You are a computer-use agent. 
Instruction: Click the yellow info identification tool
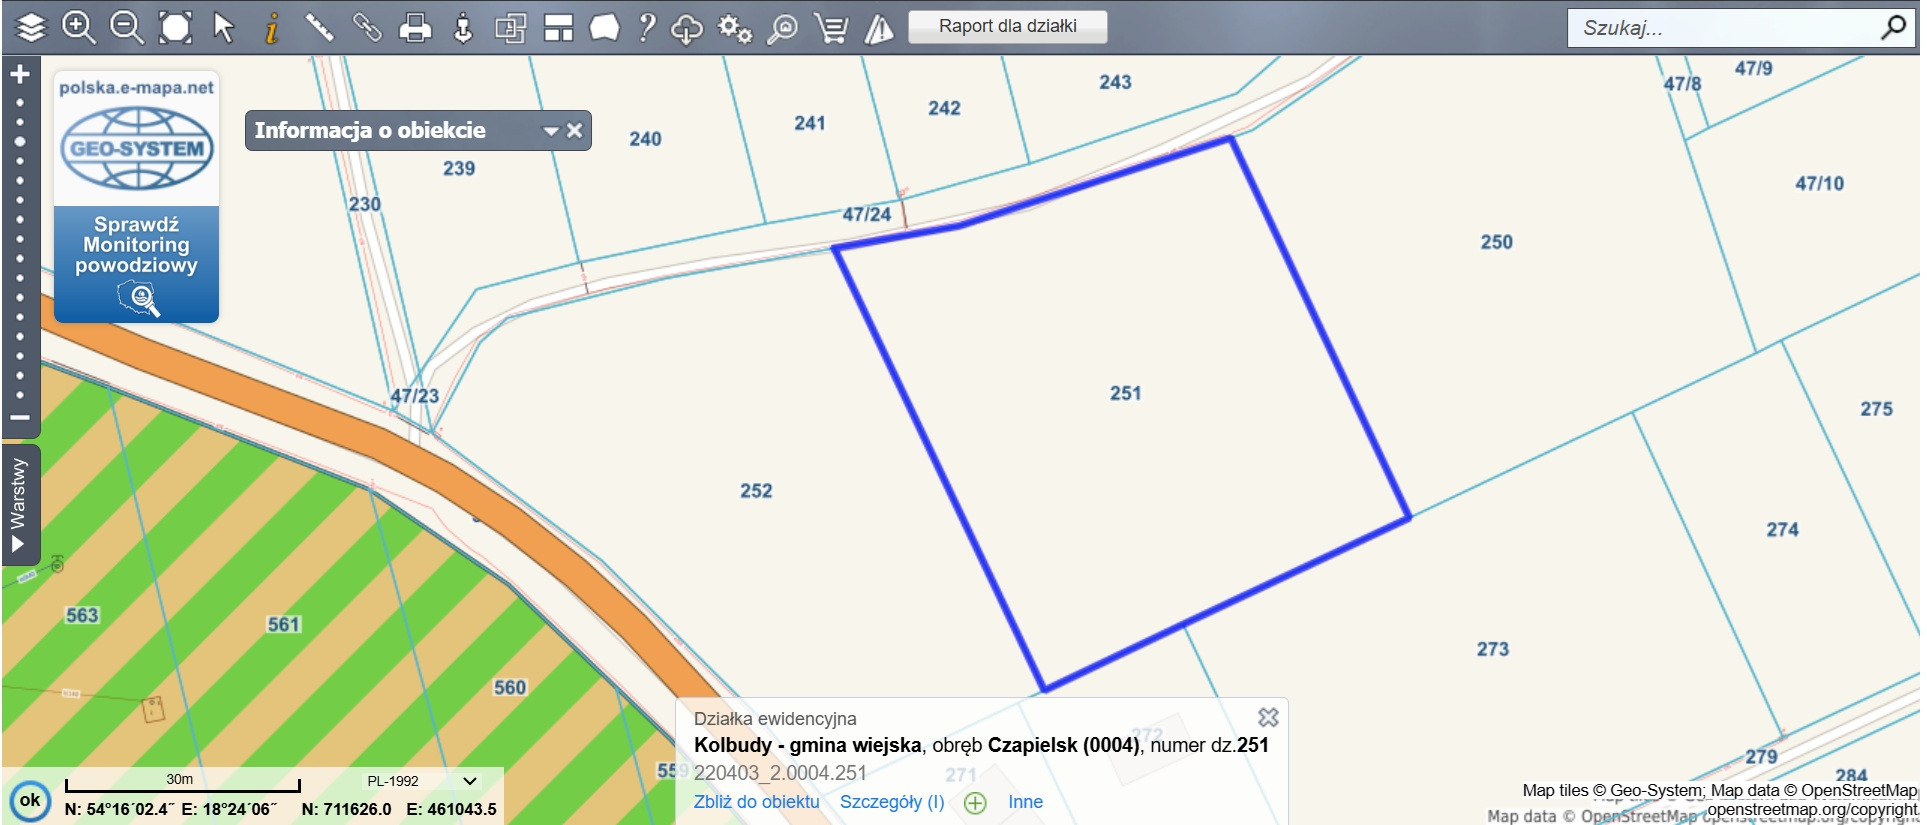[x=271, y=27]
